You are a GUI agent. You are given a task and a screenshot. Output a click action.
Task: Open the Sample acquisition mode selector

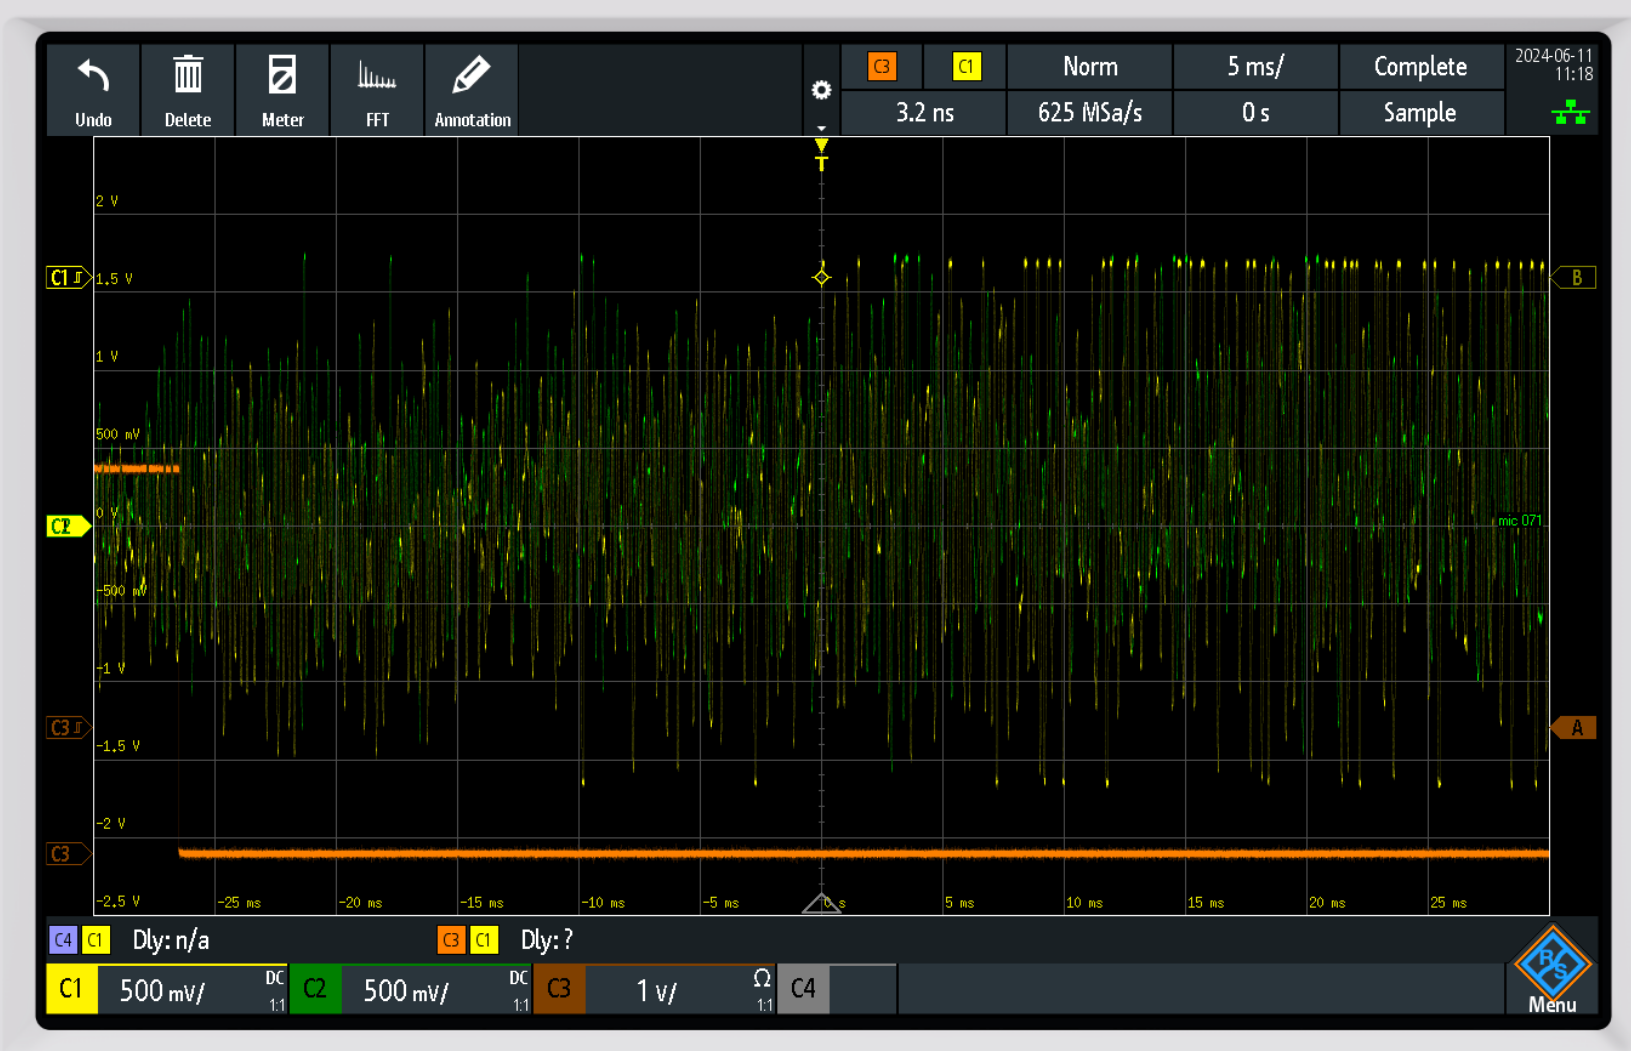point(1419,113)
